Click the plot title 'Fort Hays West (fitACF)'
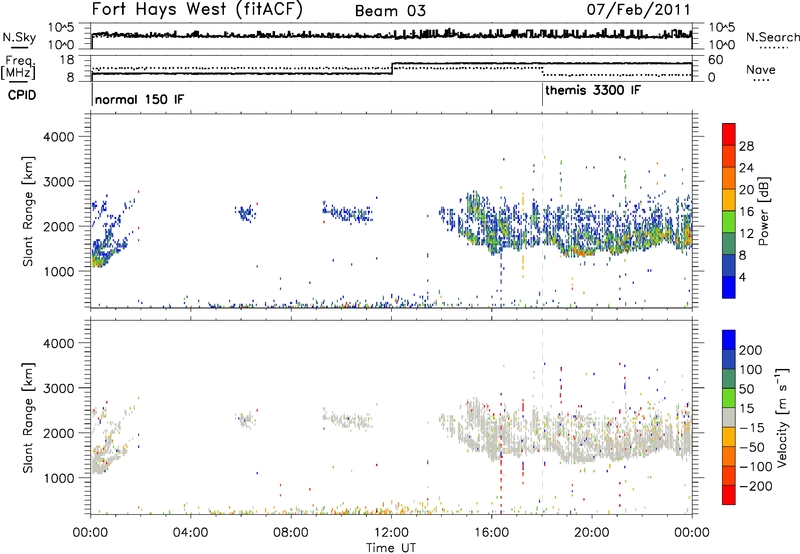Viewport: 800px width, 554px height. point(197,9)
